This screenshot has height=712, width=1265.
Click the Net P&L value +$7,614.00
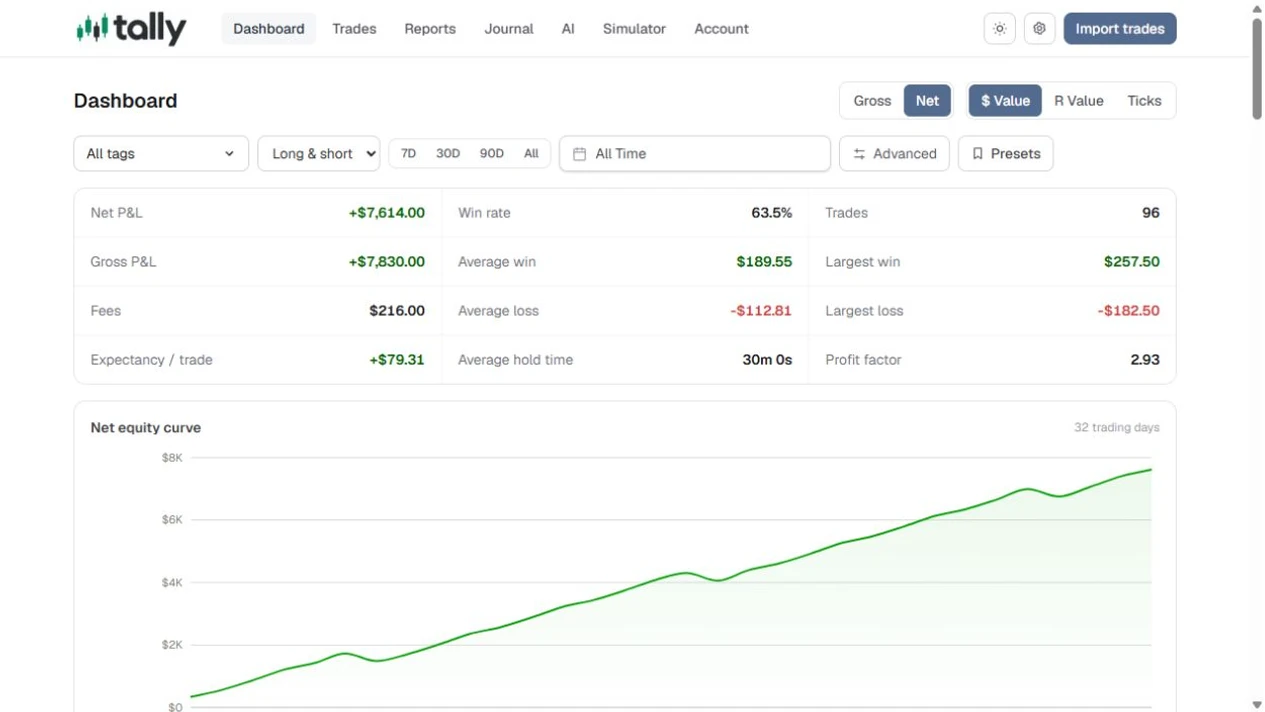[387, 213]
